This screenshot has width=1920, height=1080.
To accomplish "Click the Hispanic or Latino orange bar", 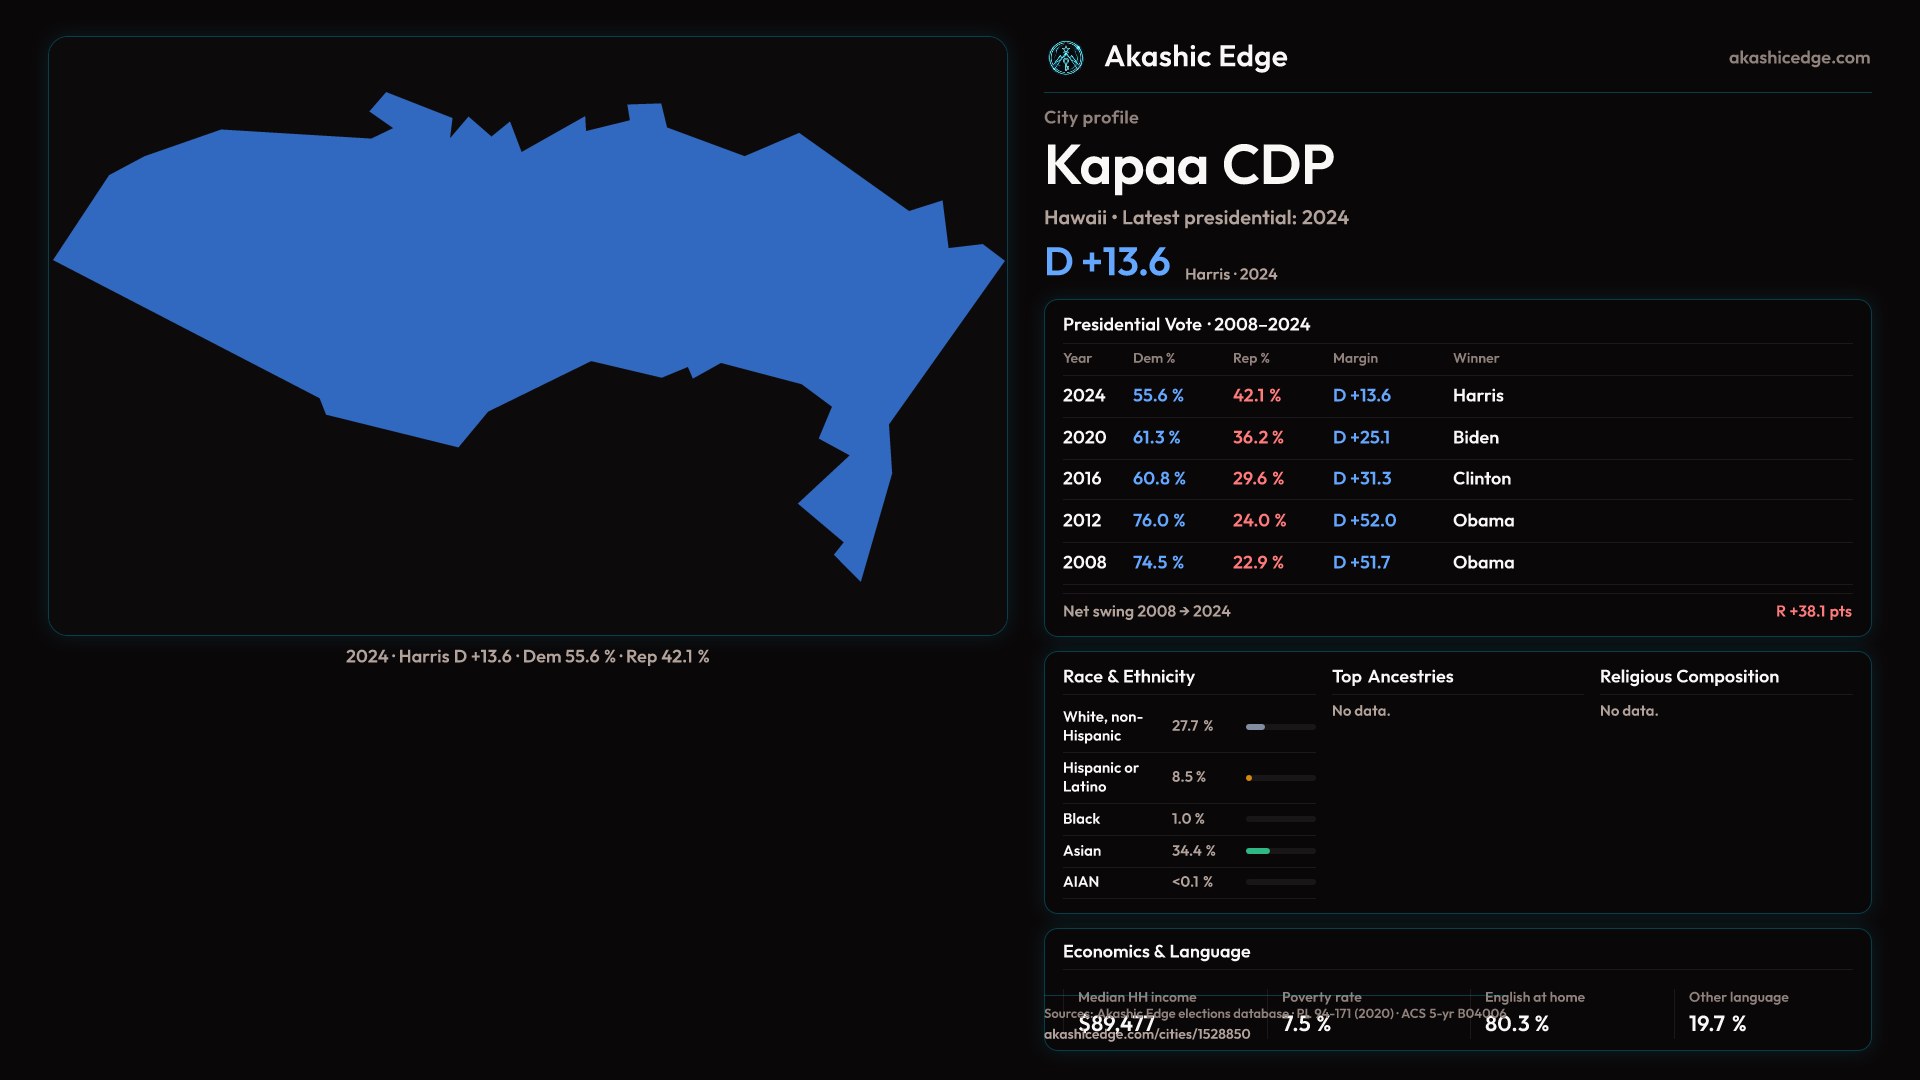I will tap(1249, 778).
